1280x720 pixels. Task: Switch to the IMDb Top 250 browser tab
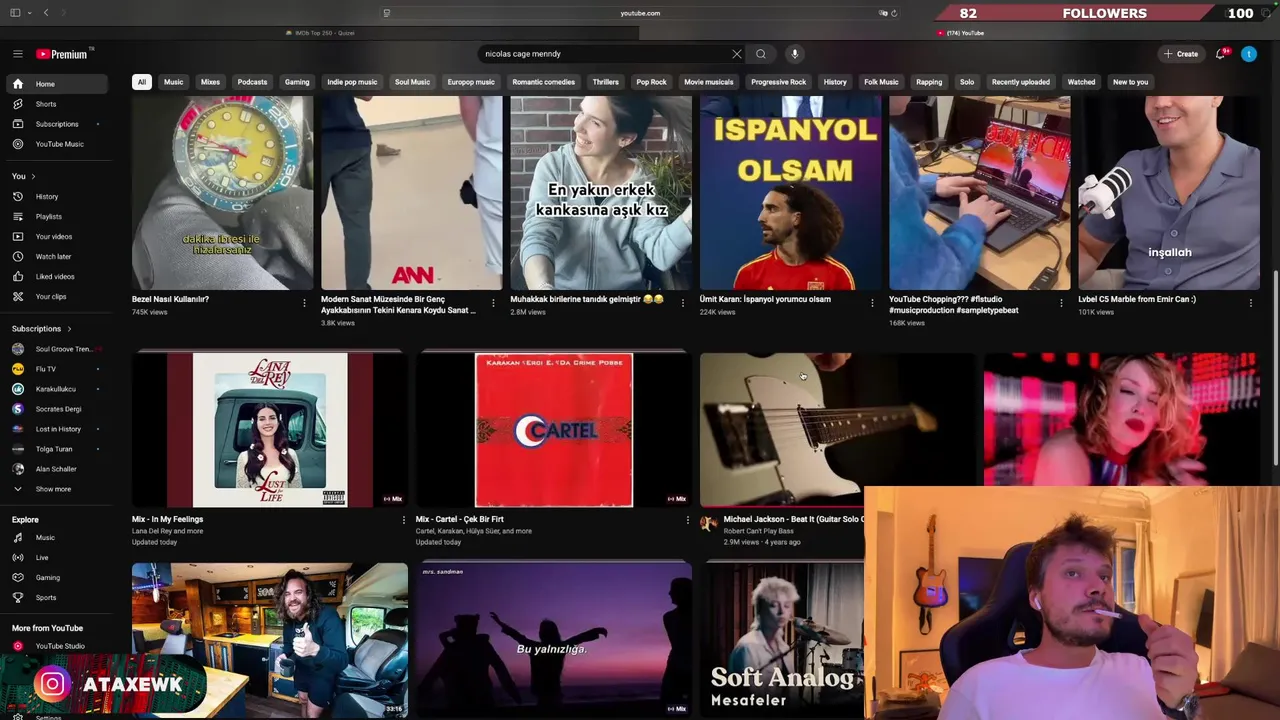tap(320, 33)
